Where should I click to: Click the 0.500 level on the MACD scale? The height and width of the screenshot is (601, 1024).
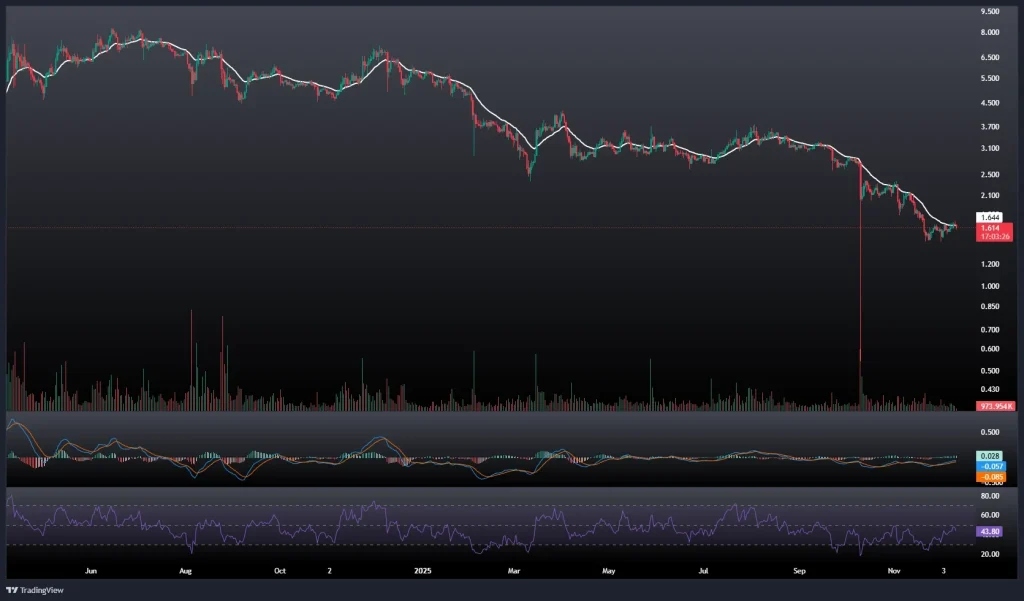coord(990,433)
